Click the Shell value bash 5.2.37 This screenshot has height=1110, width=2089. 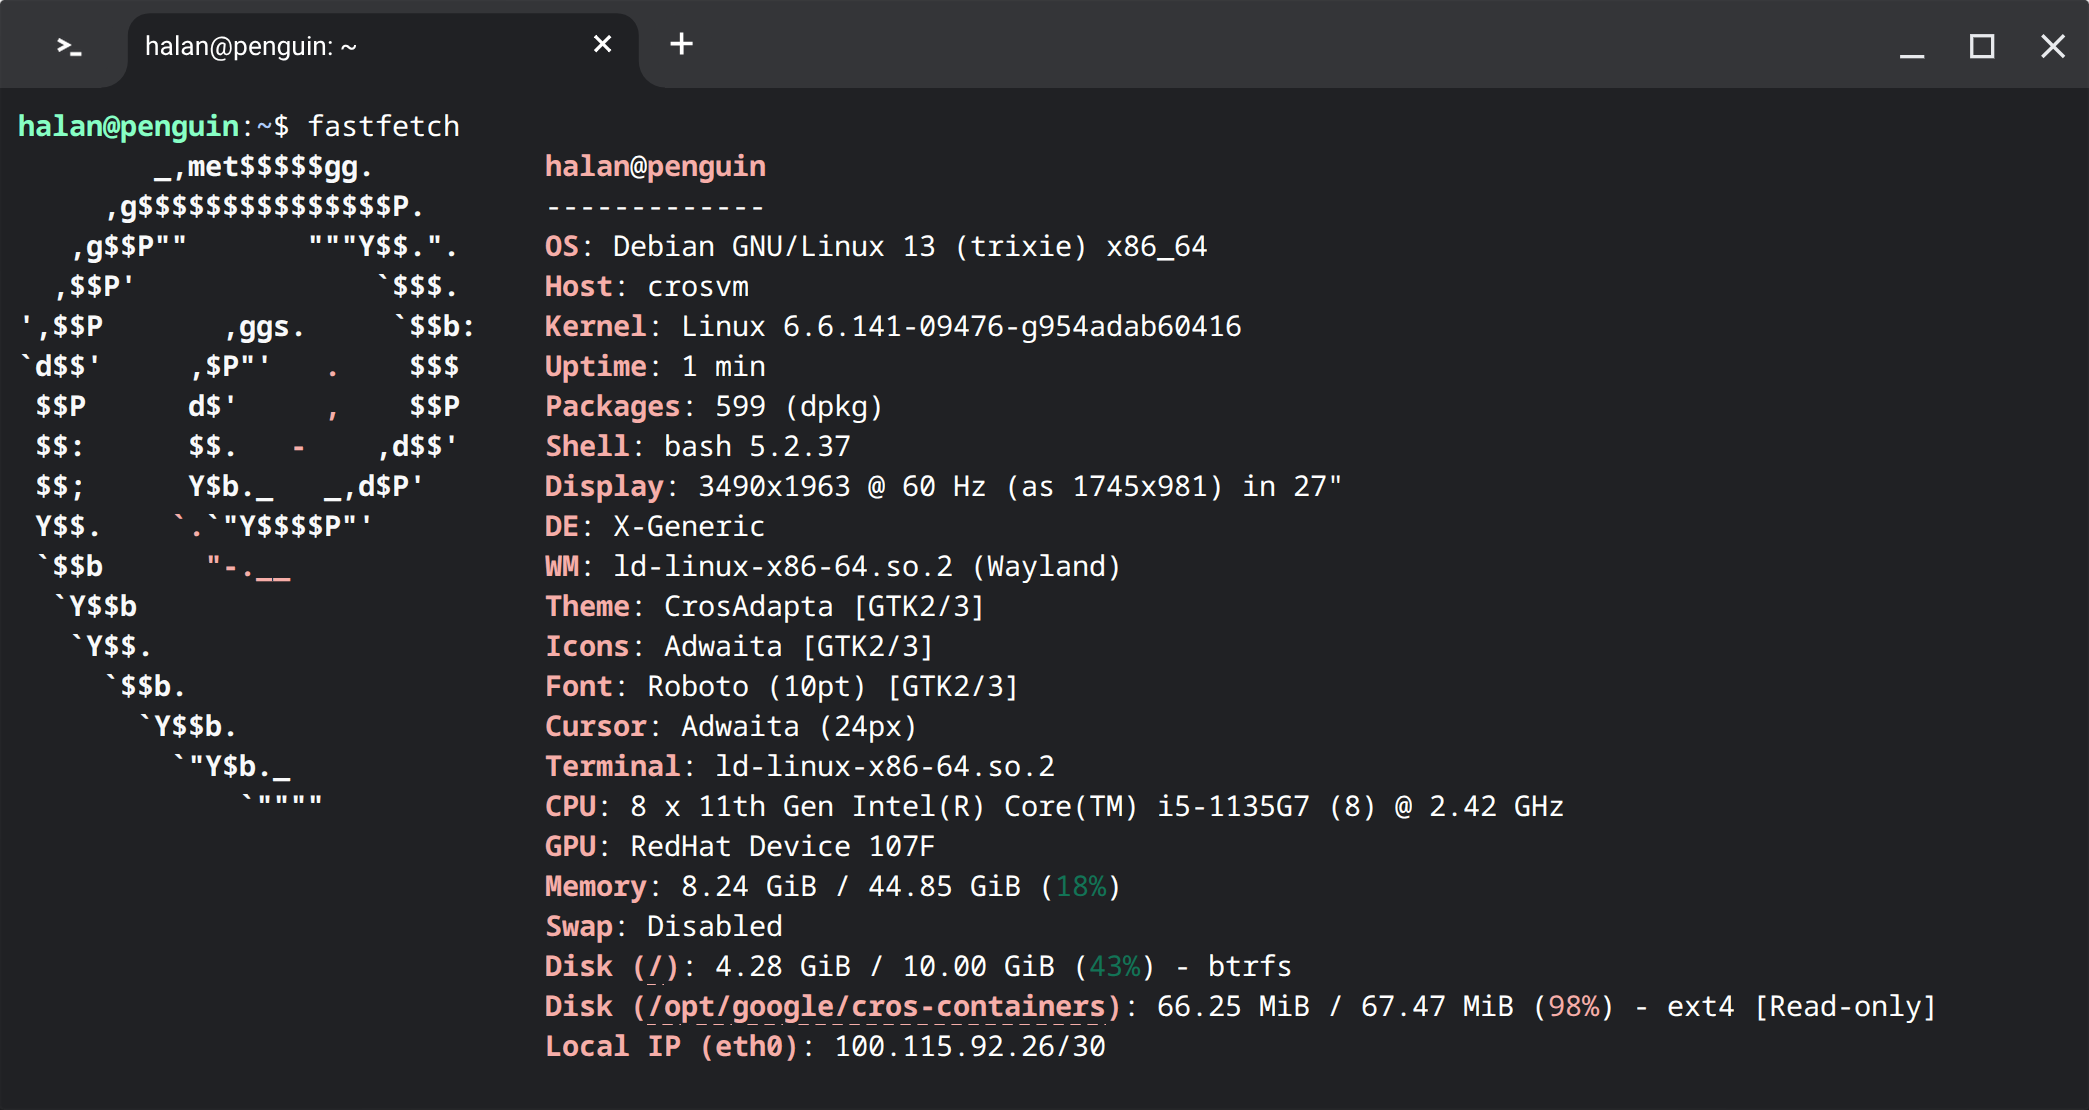pyautogui.click(x=757, y=446)
